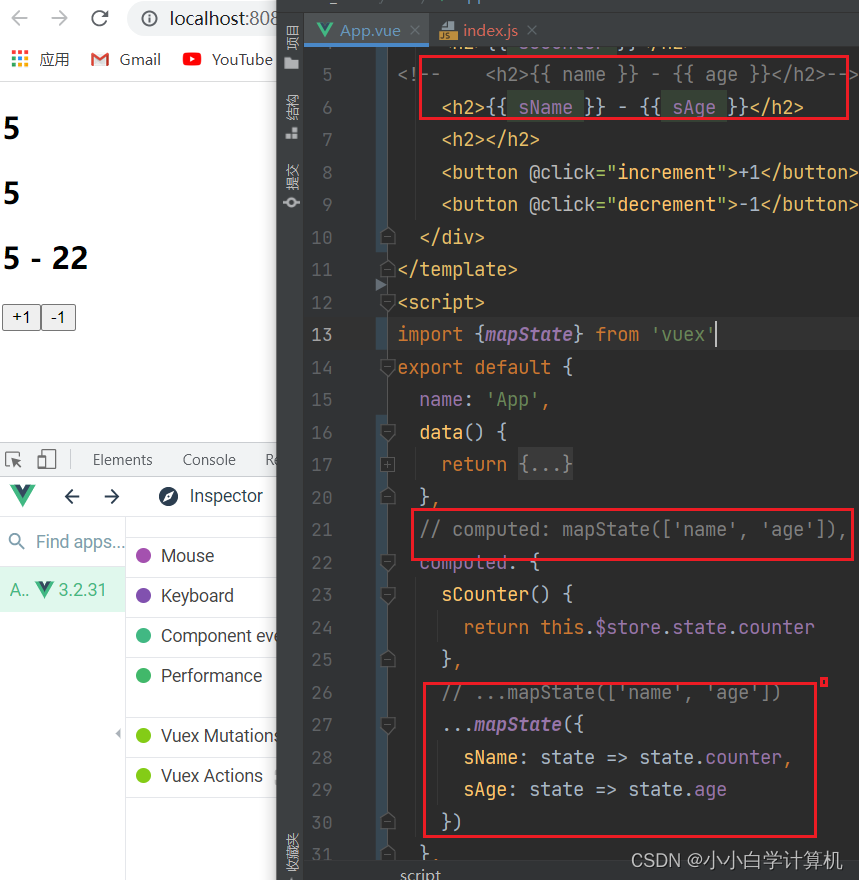
Task: Collapse the mapState fold on line 27
Action: click(x=388, y=725)
